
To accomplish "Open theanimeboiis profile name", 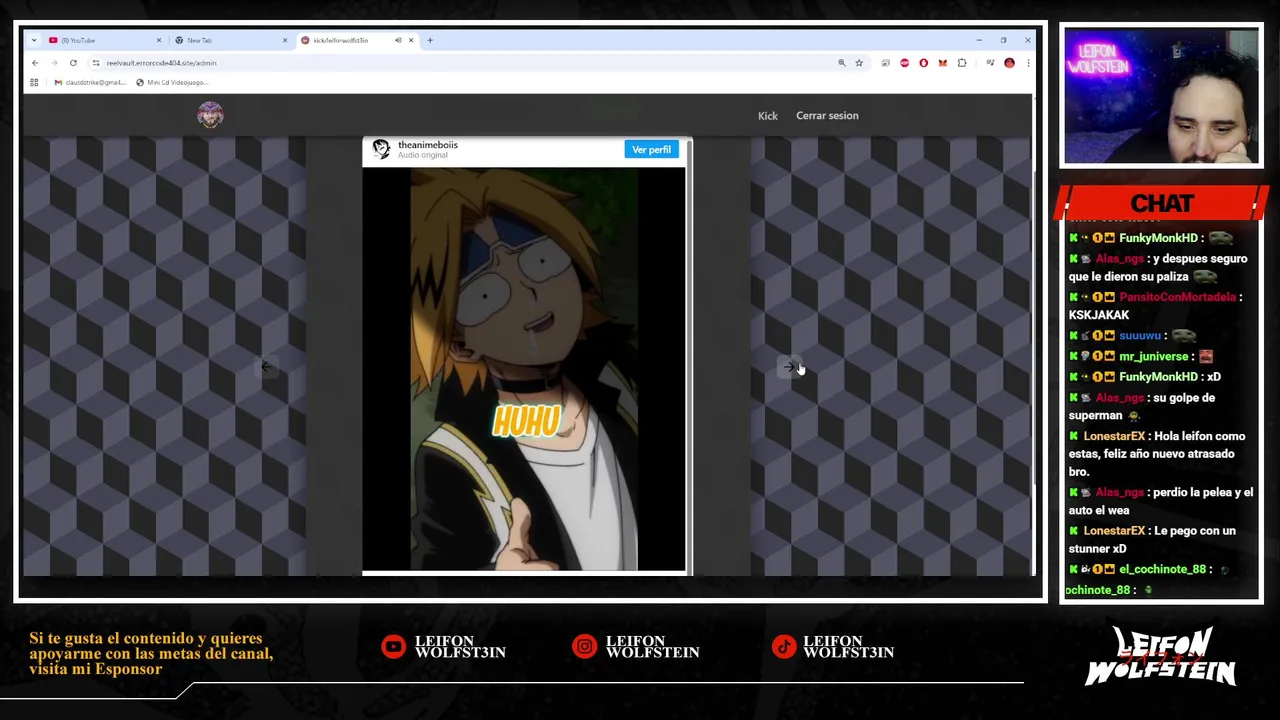I will [428, 145].
